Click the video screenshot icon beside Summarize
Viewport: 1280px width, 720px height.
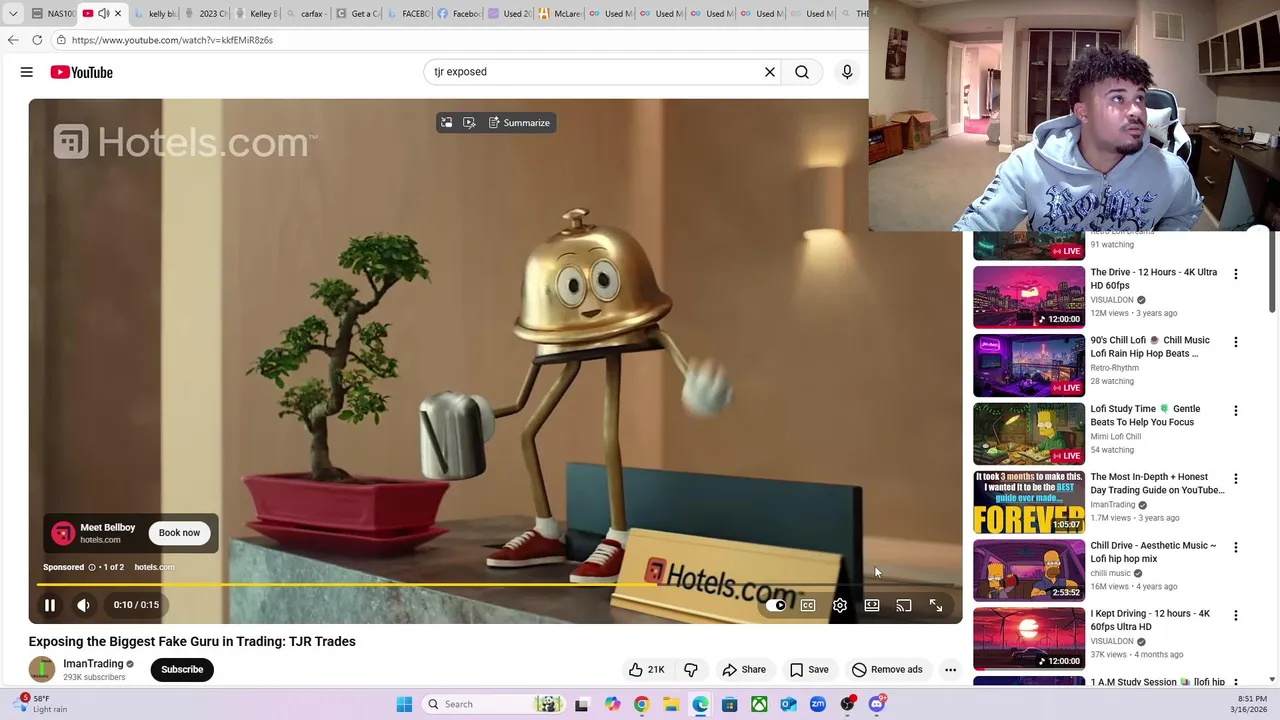[469, 123]
